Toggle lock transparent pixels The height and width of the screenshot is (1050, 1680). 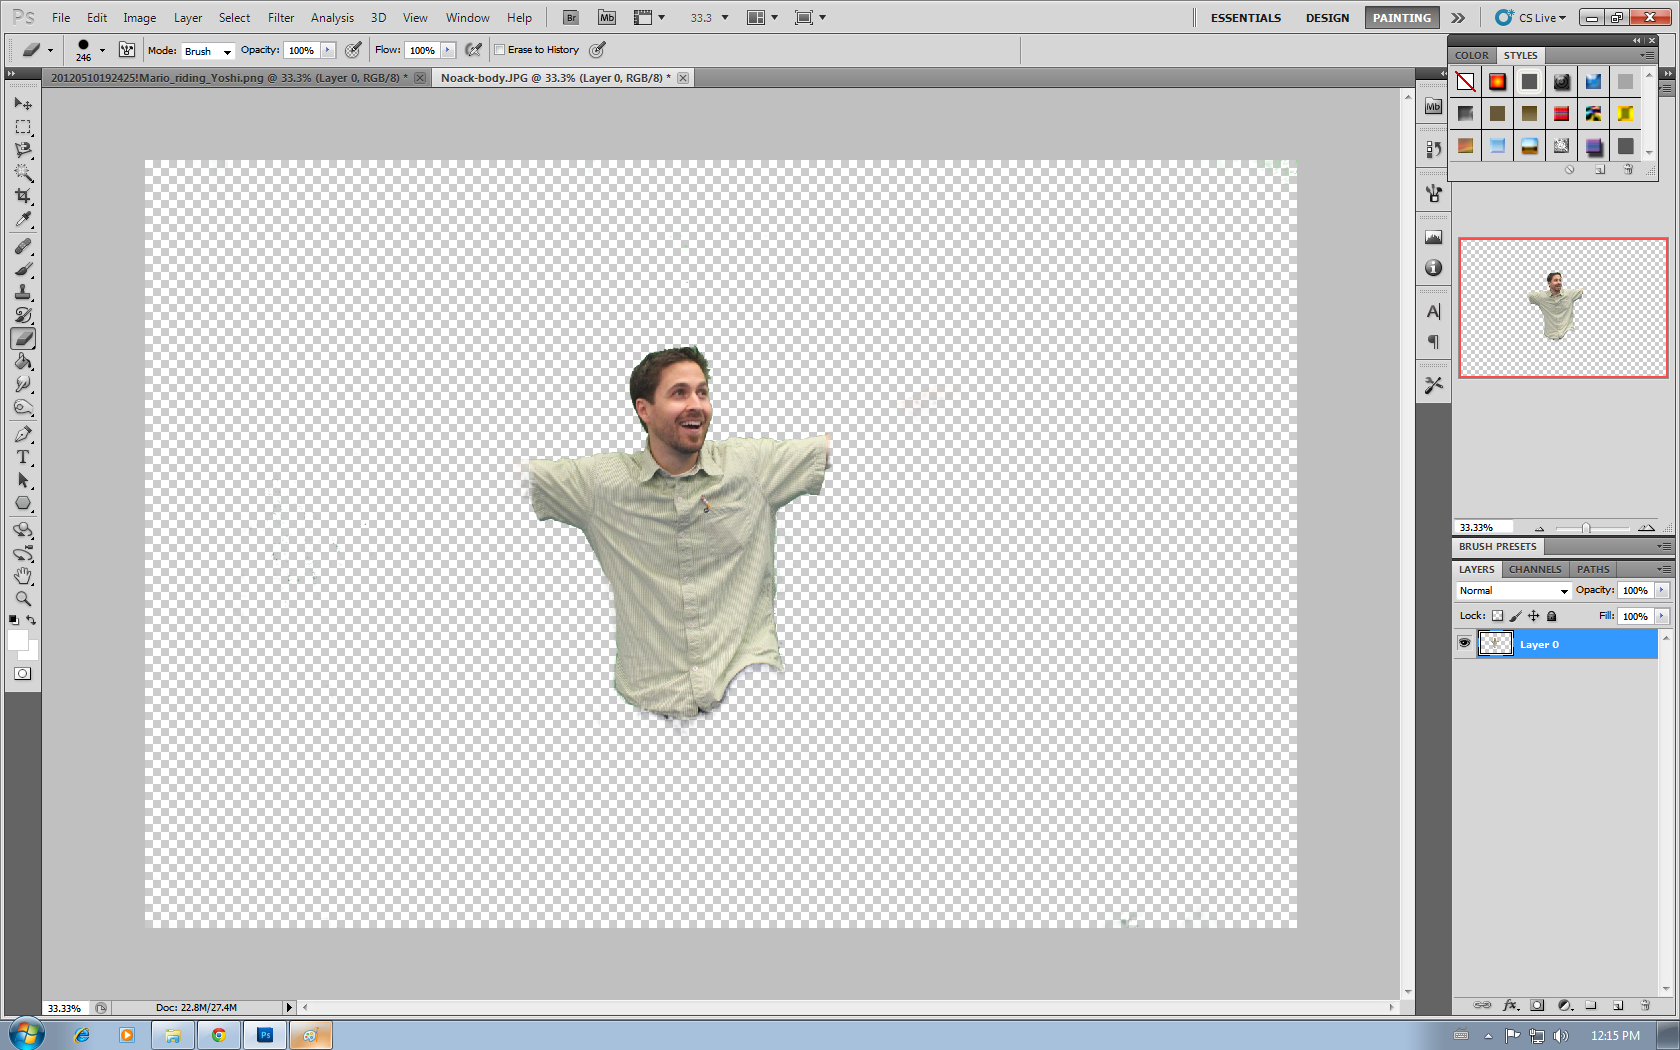click(1497, 616)
